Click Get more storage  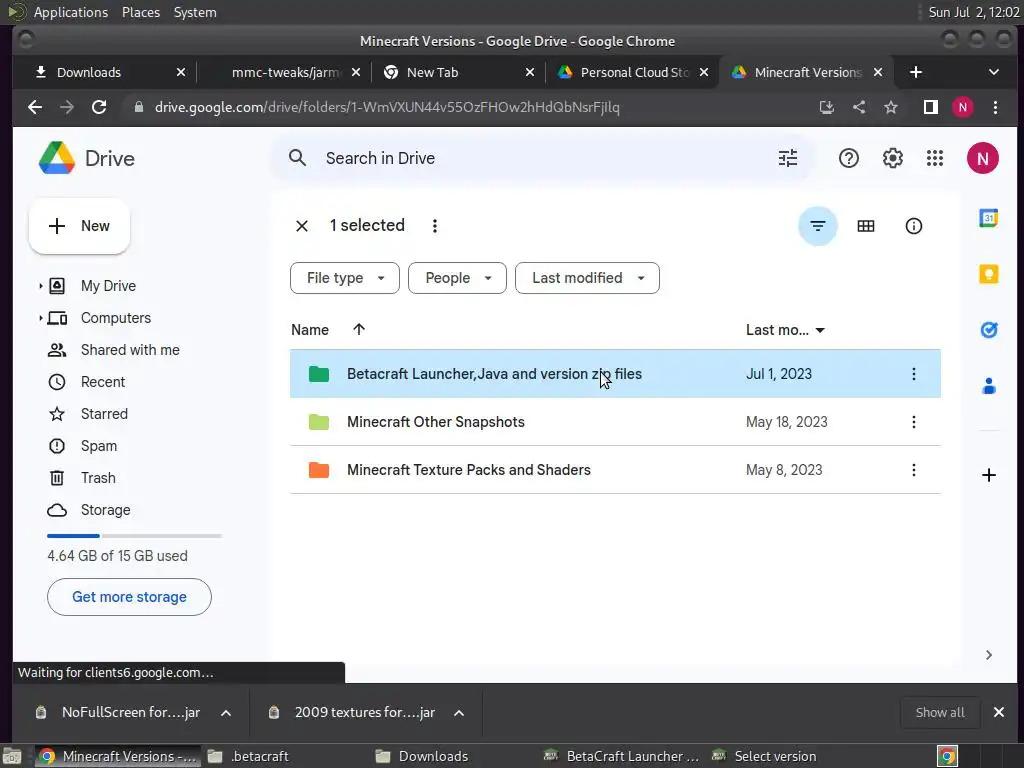click(x=129, y=597)
